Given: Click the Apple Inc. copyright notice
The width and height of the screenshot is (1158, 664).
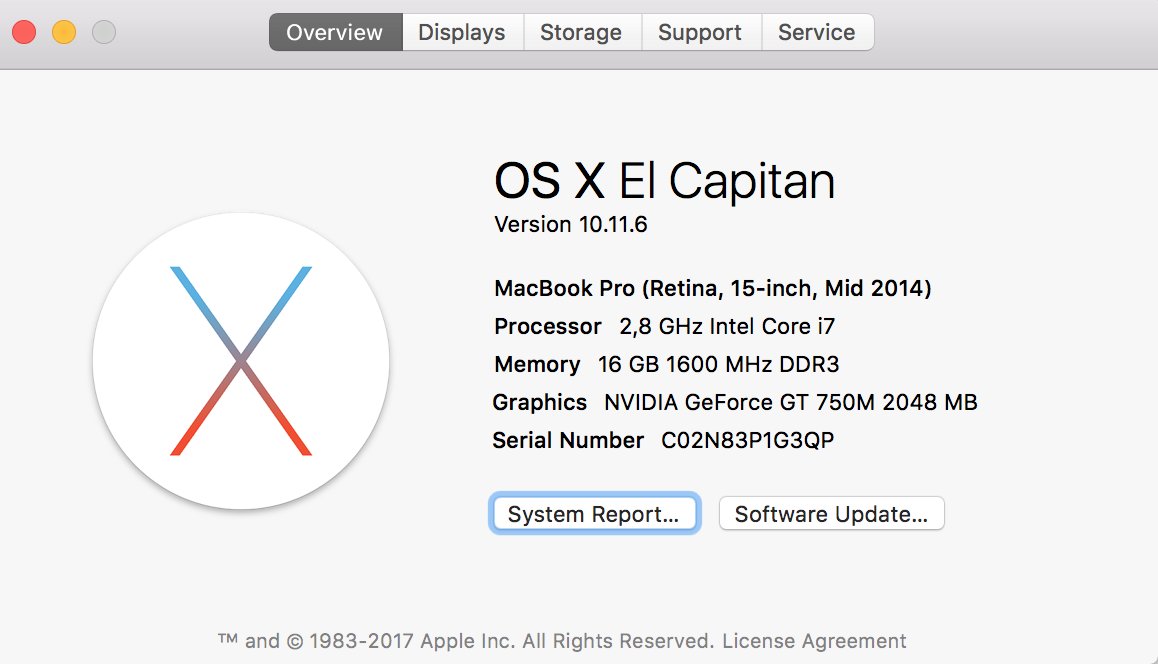Looking at the screenshot, I should (464, 641).
